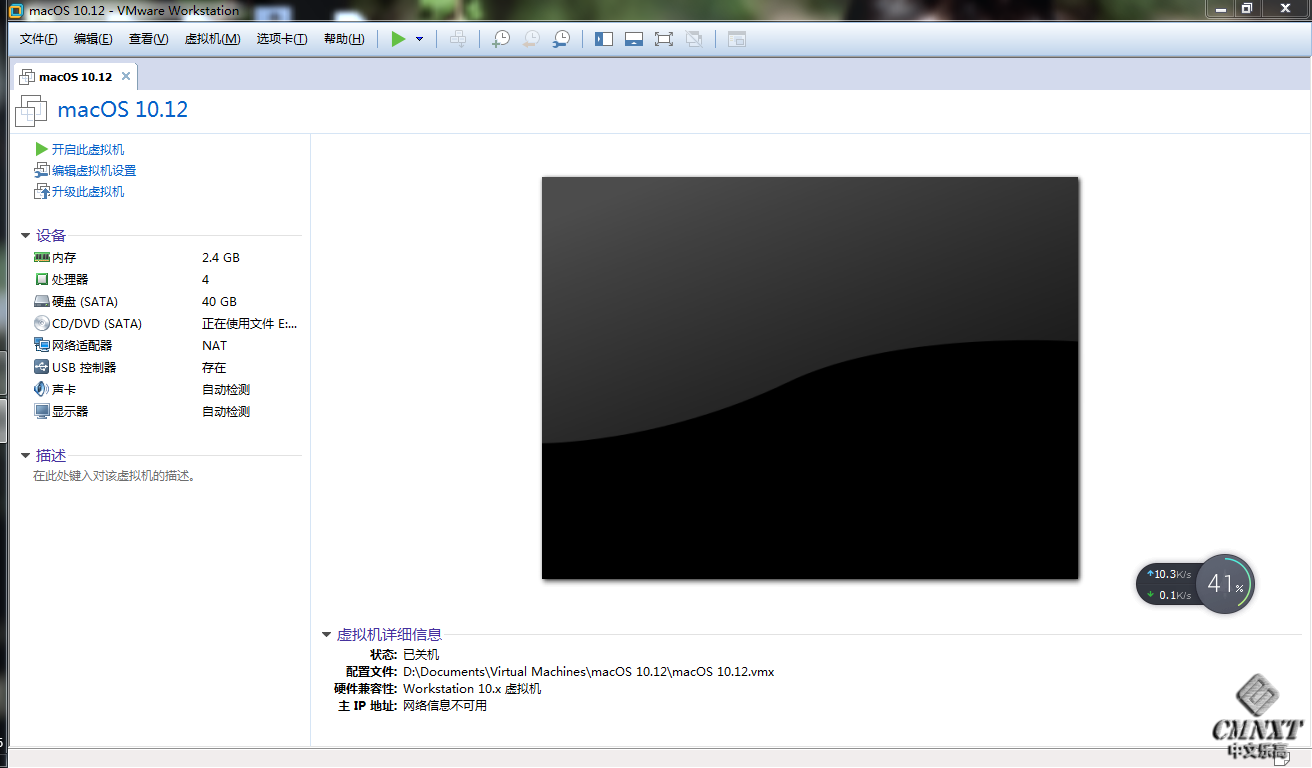This screenshot has width=1312, height=768.
Task: Close the macOS 10.12 tab
Action: (x=126, y=76)
